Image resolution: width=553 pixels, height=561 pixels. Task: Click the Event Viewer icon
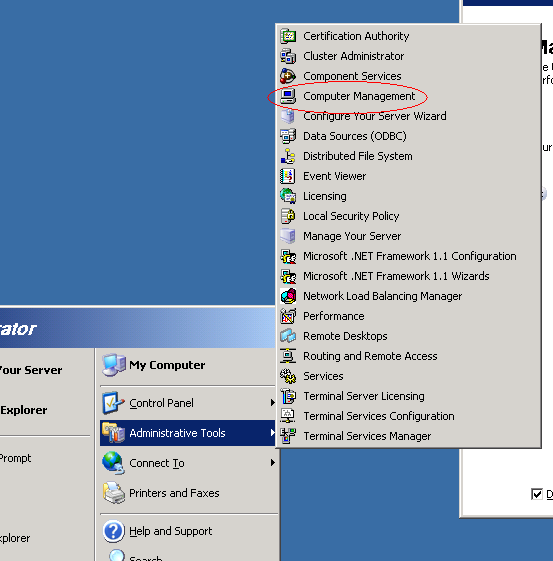(288, 176)
